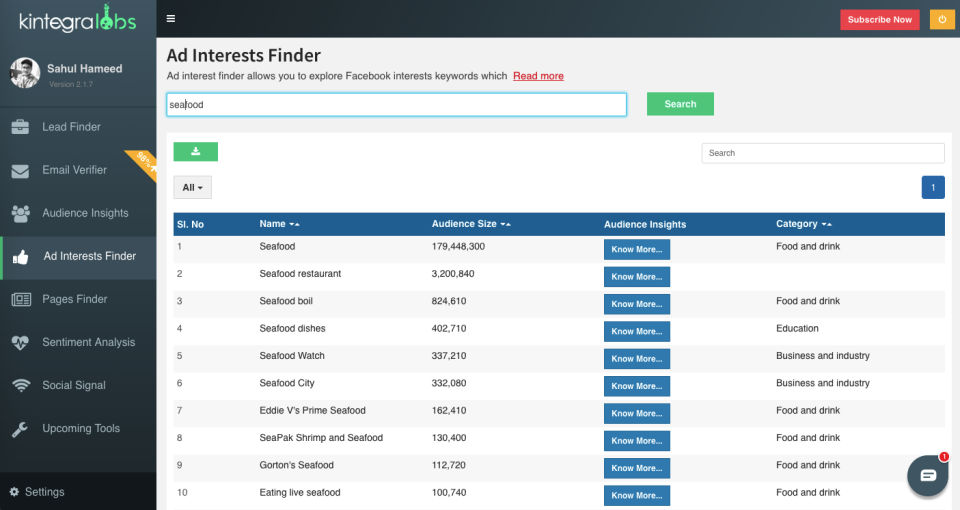Toggle the hamburger sidebar menu icon
Screen dimensions: 960x510
pos(171,18)
